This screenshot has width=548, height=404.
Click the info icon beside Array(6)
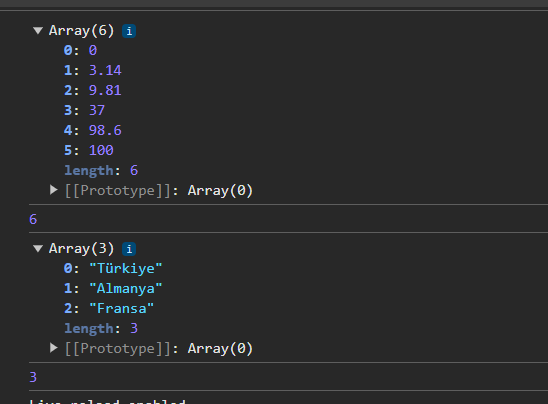(x=129, y=31)
